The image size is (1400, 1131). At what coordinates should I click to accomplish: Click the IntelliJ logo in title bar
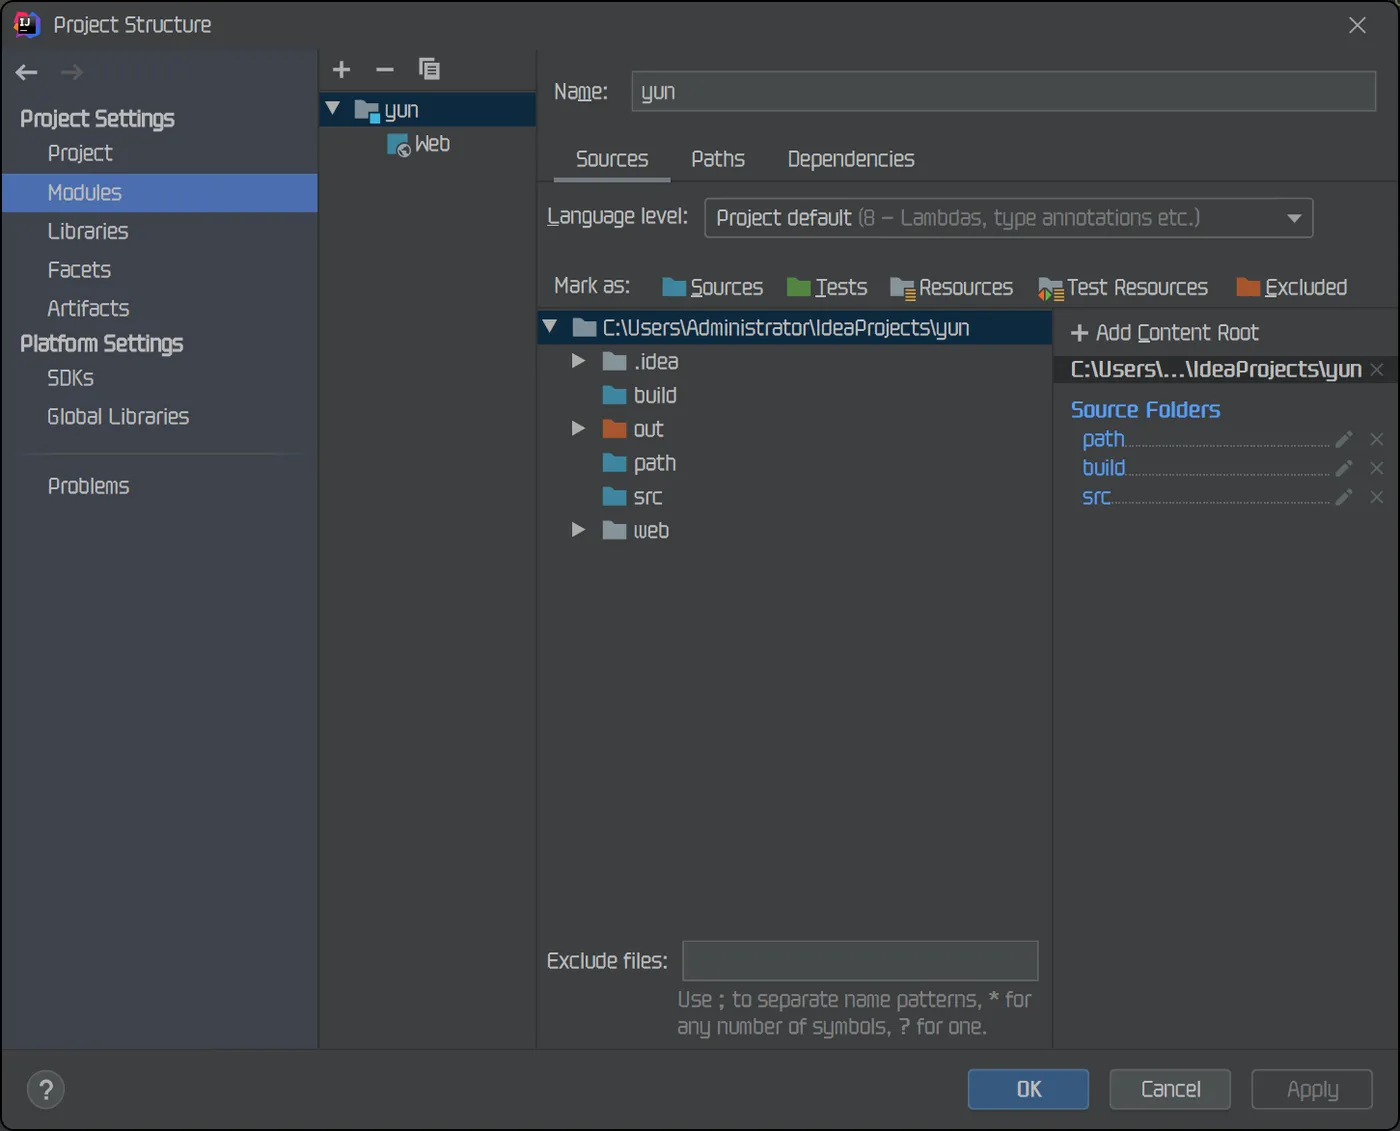tap(27, 24)
